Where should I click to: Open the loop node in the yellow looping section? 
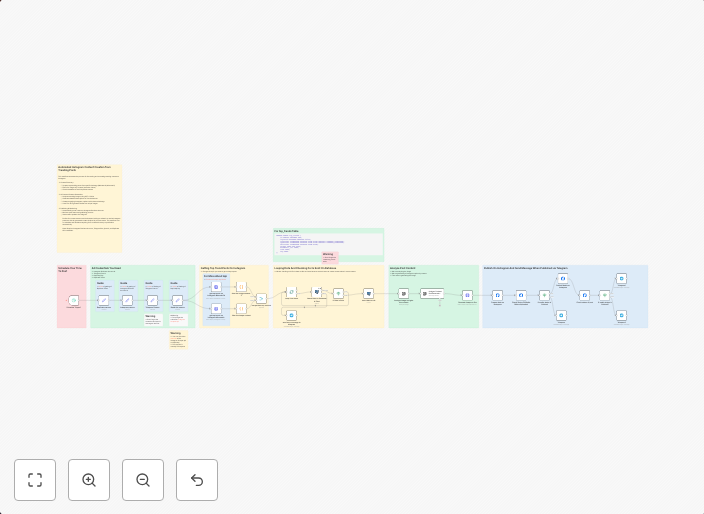[x=292, y=293]
